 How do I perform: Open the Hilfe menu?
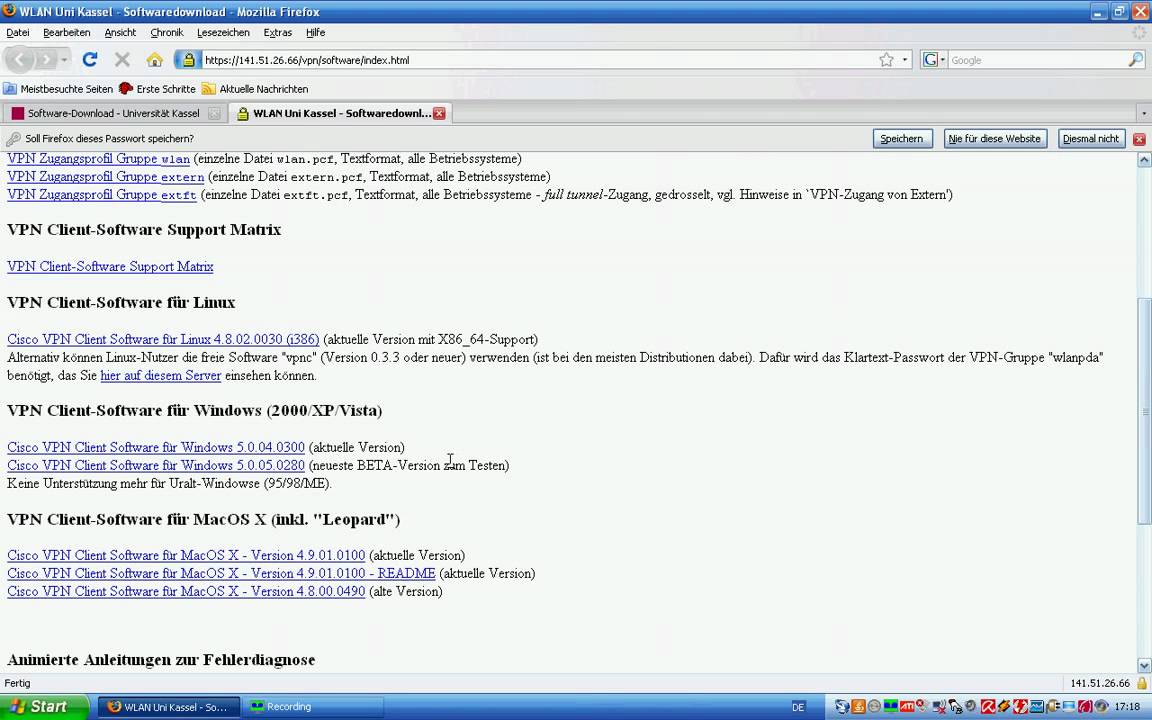(316, 32)
